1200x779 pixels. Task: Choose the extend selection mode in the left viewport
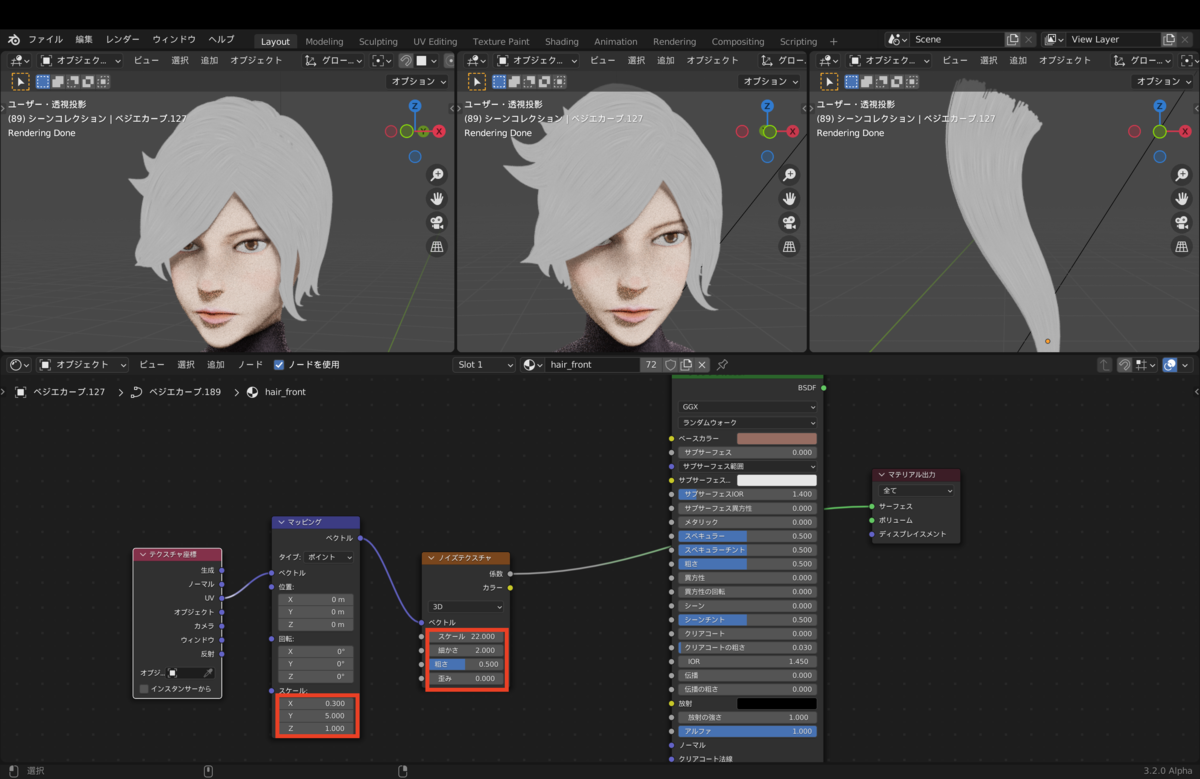58,82
